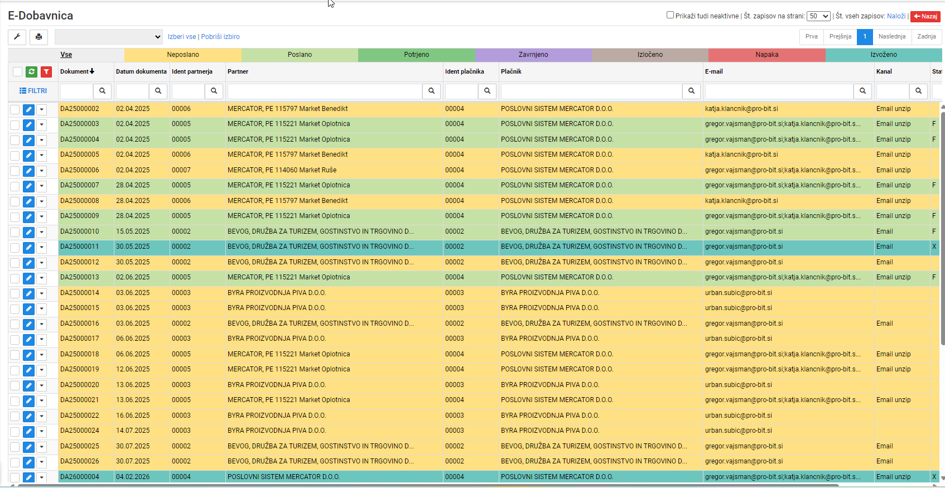Edit document DA25000003 with pencil icon
945x488 pixels.
(28, 124)
